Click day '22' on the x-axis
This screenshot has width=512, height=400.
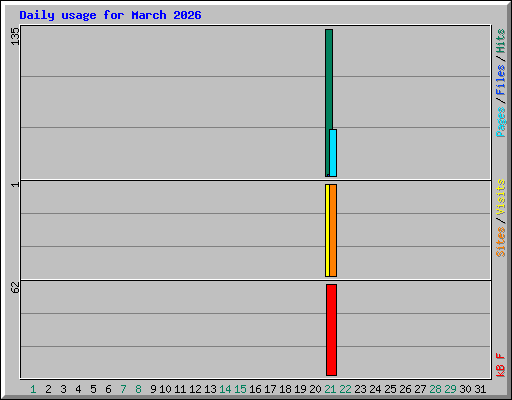coord(345,389)
